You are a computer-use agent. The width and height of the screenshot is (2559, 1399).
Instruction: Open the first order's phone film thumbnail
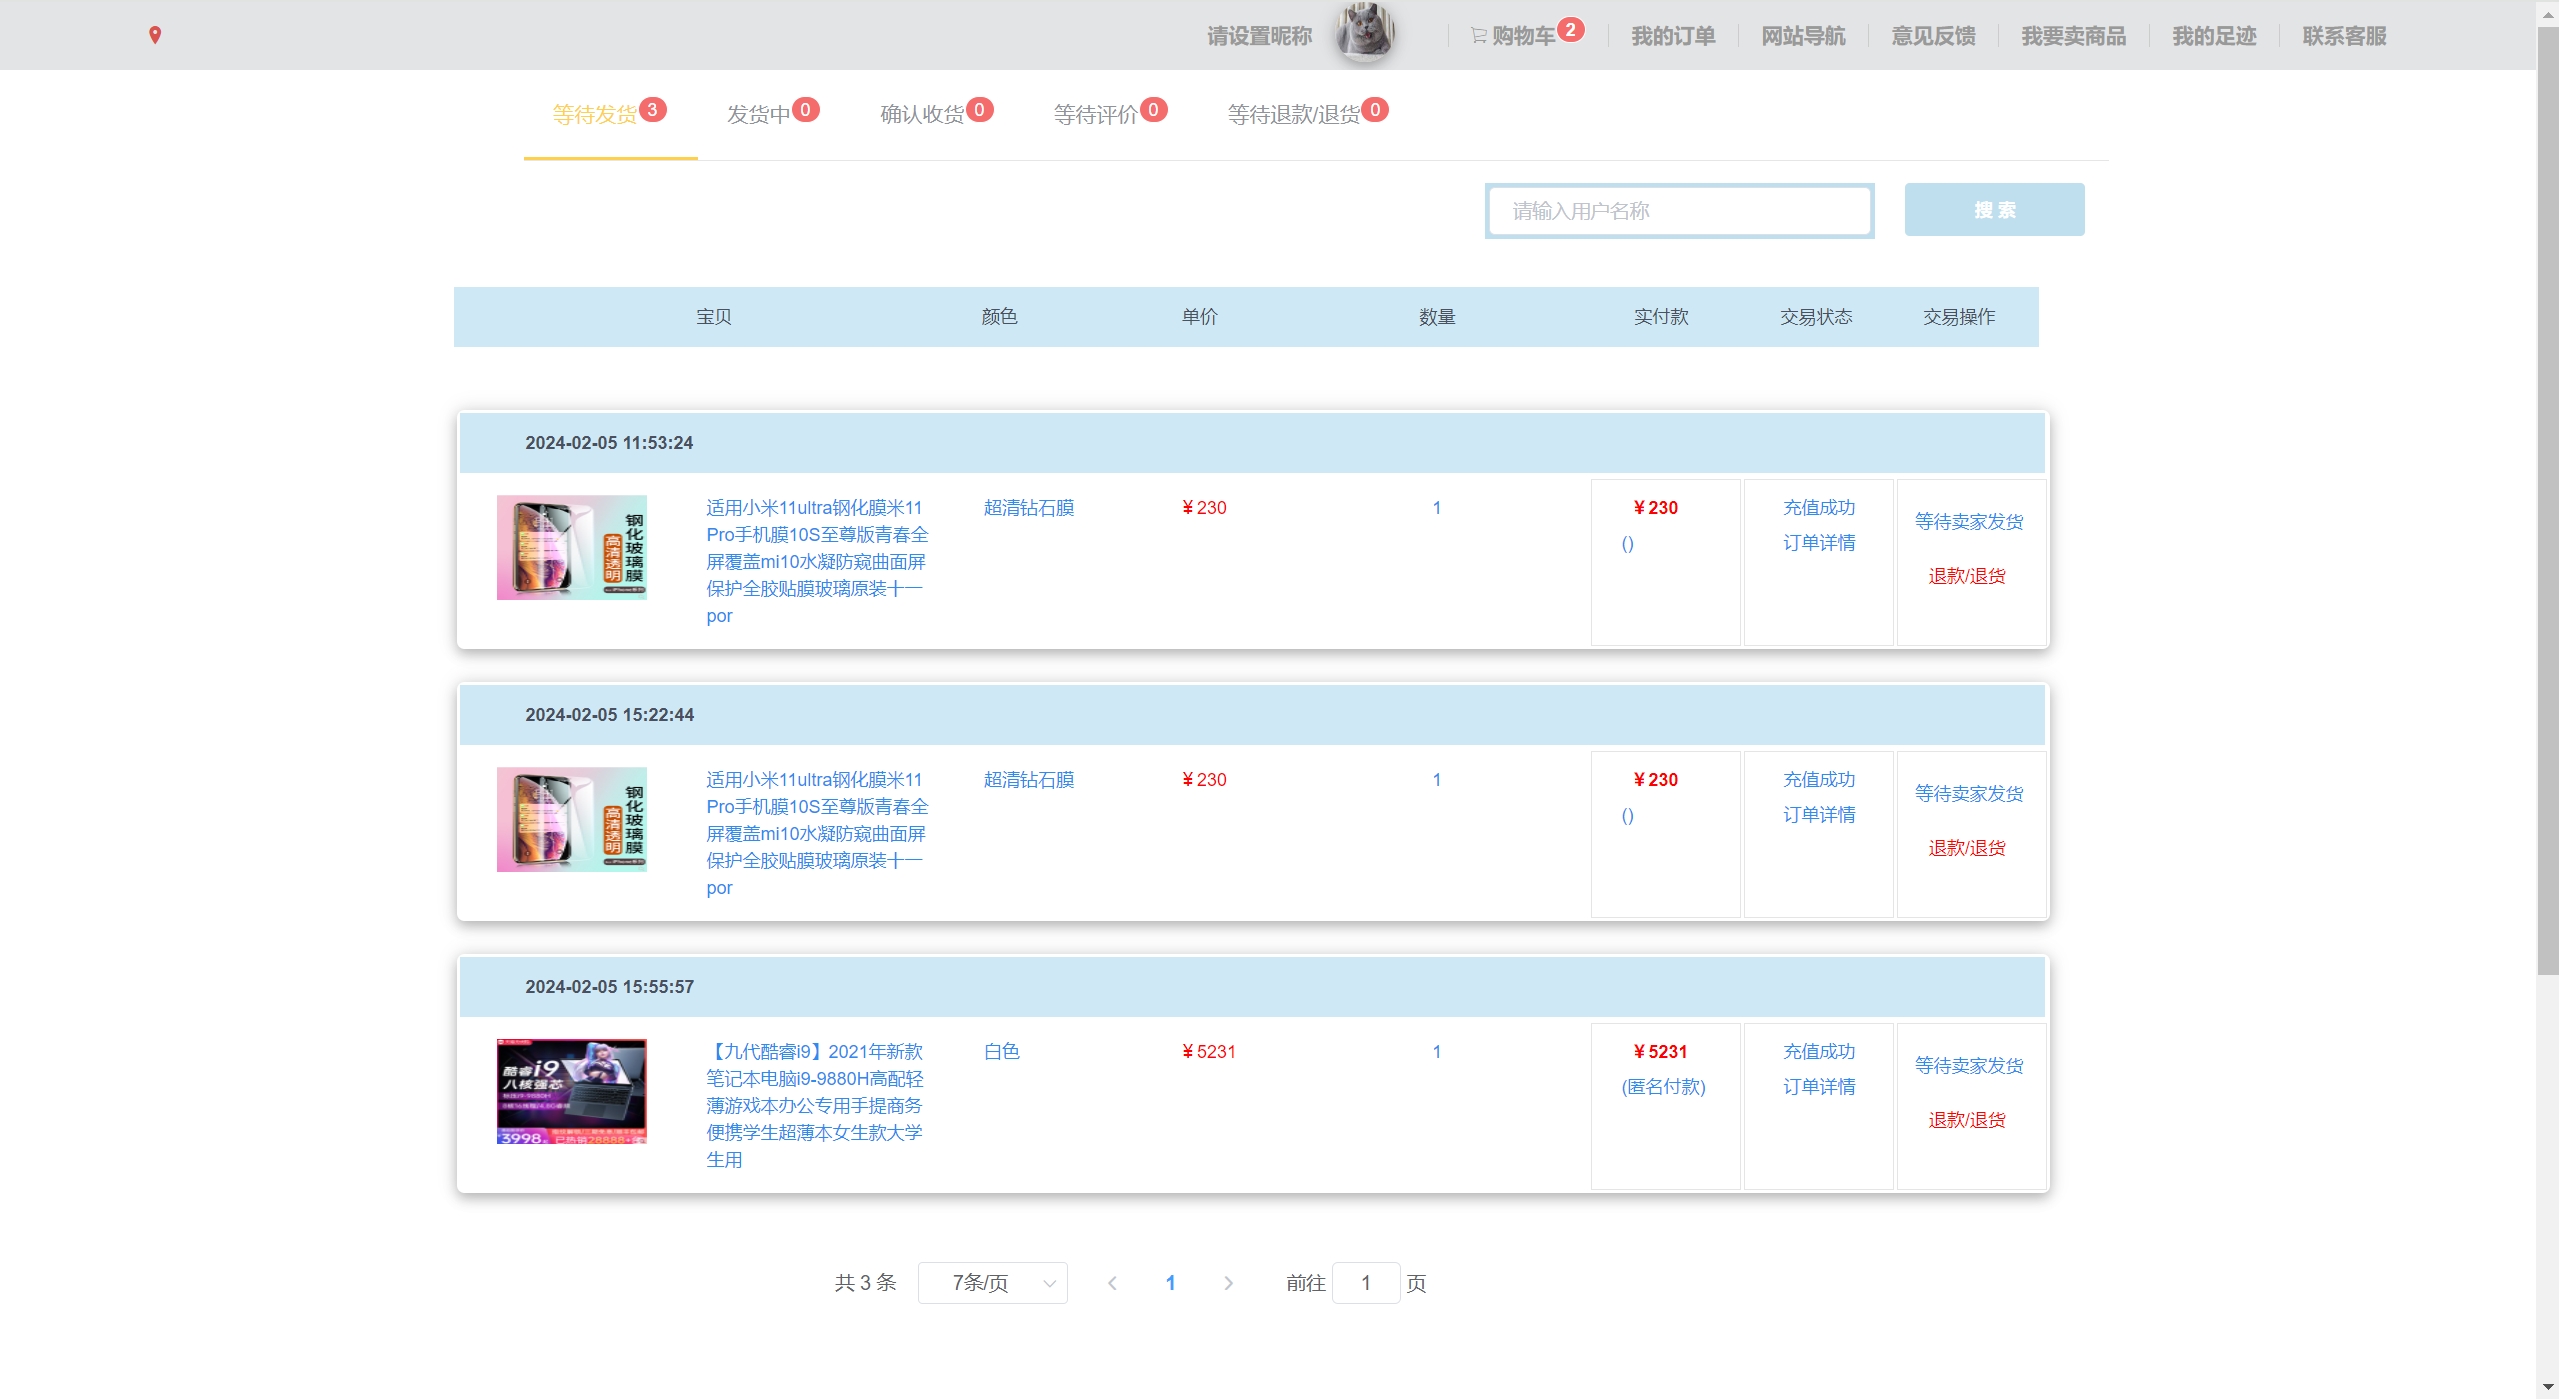coord(571,547)
